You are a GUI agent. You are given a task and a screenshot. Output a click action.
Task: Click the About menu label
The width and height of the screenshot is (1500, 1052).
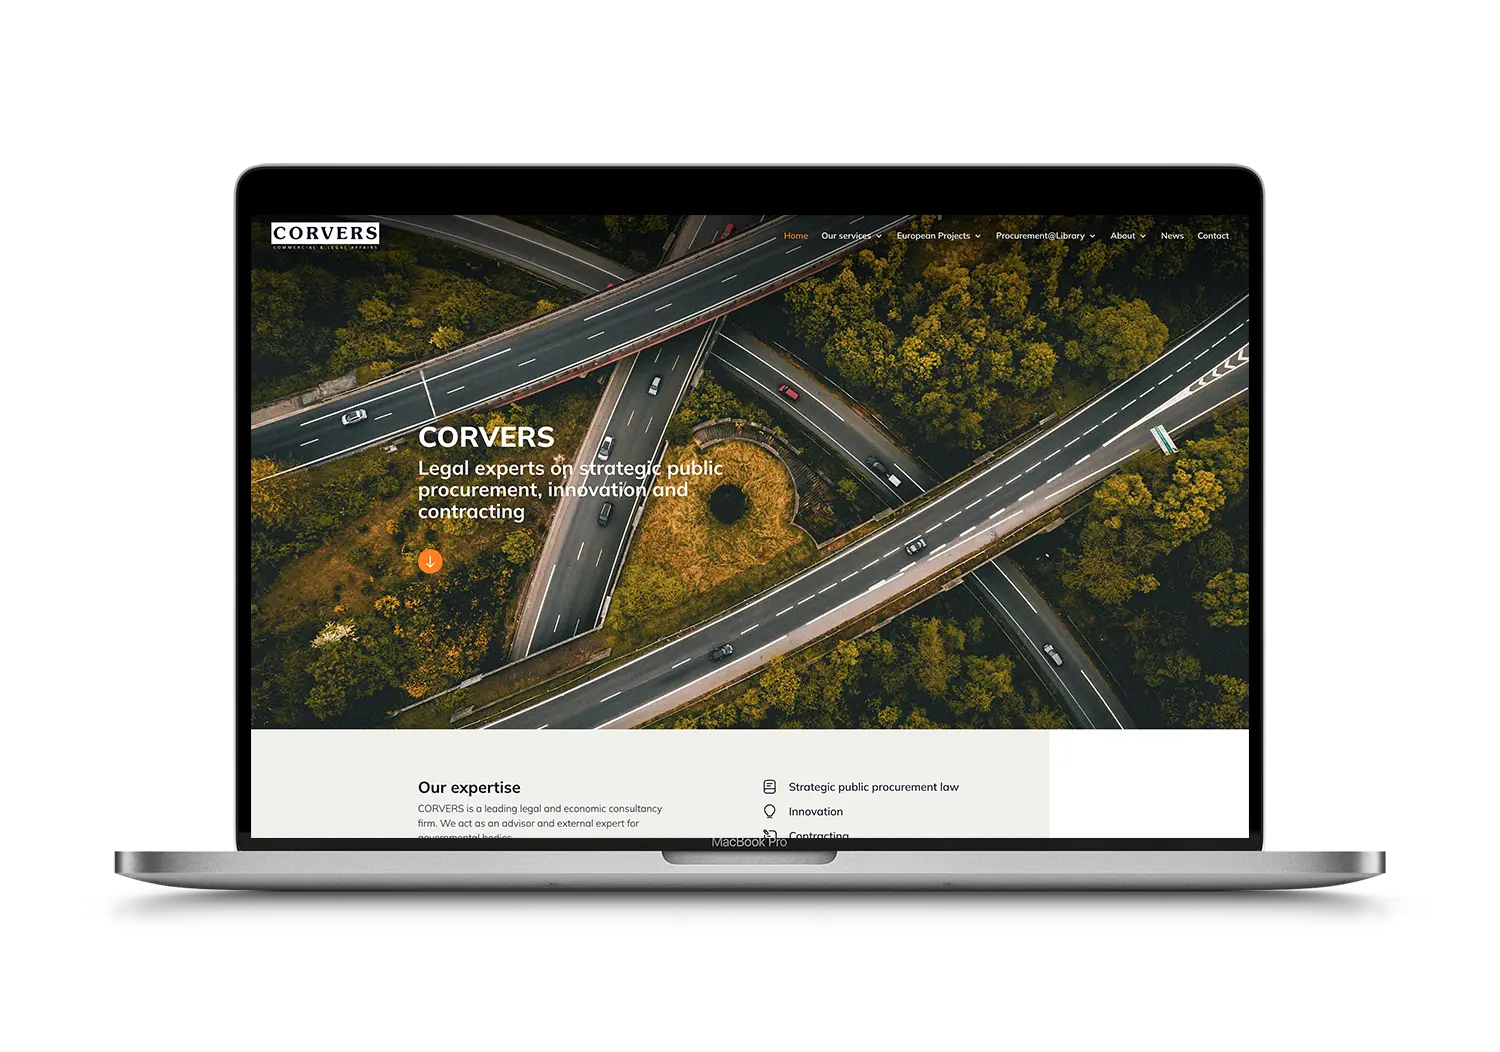[x=1123, y=236]
